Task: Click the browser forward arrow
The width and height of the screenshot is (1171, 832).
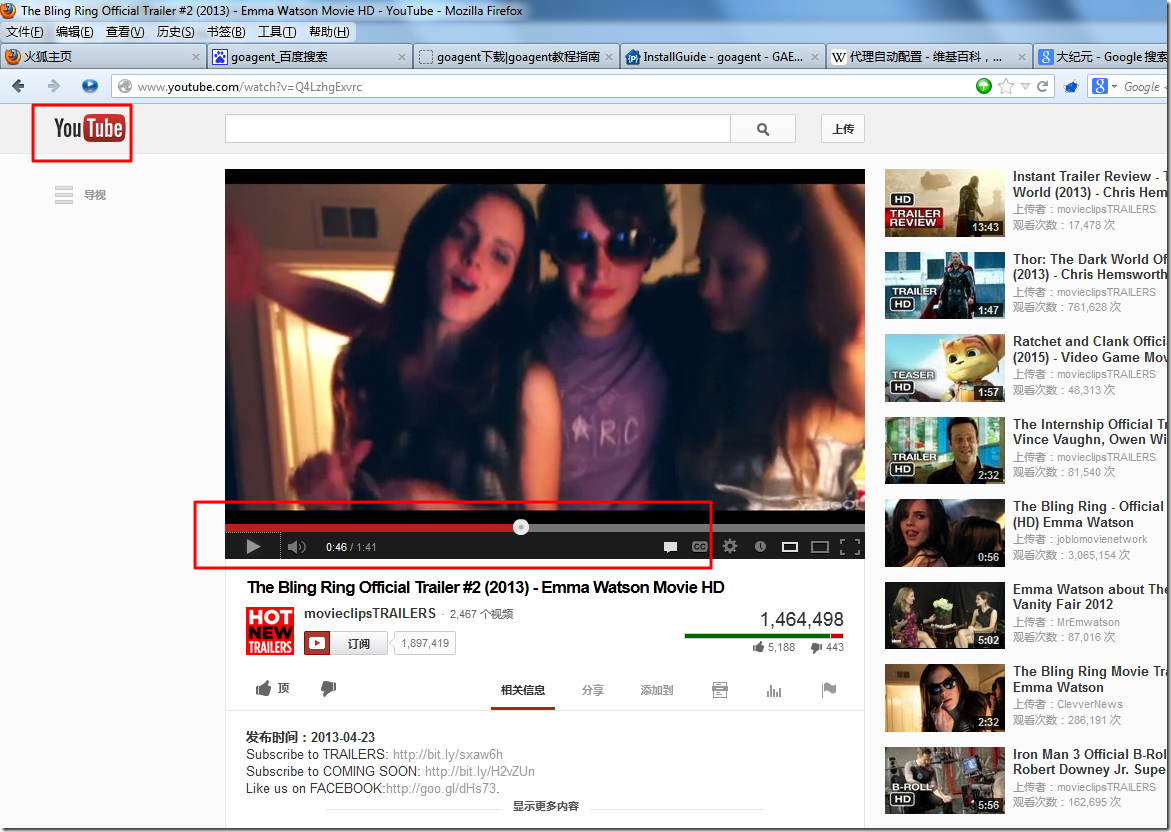Action: point(54,86)
